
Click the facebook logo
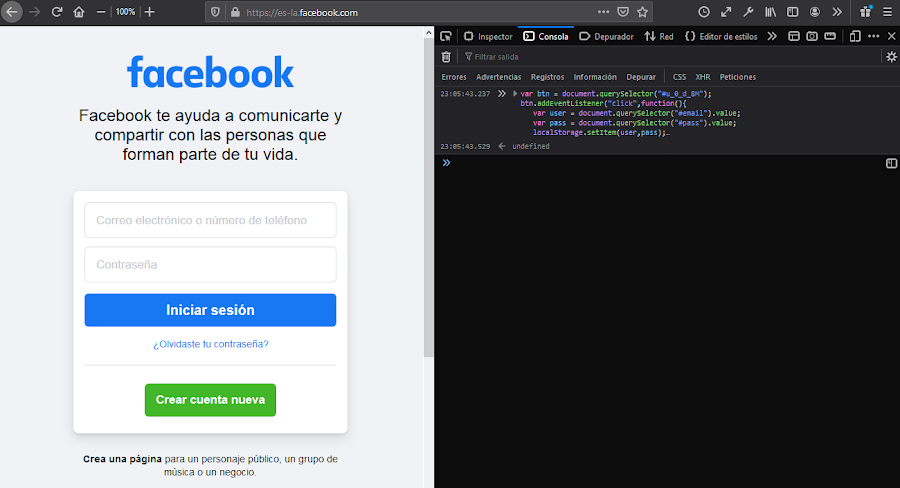click(210, 72)
